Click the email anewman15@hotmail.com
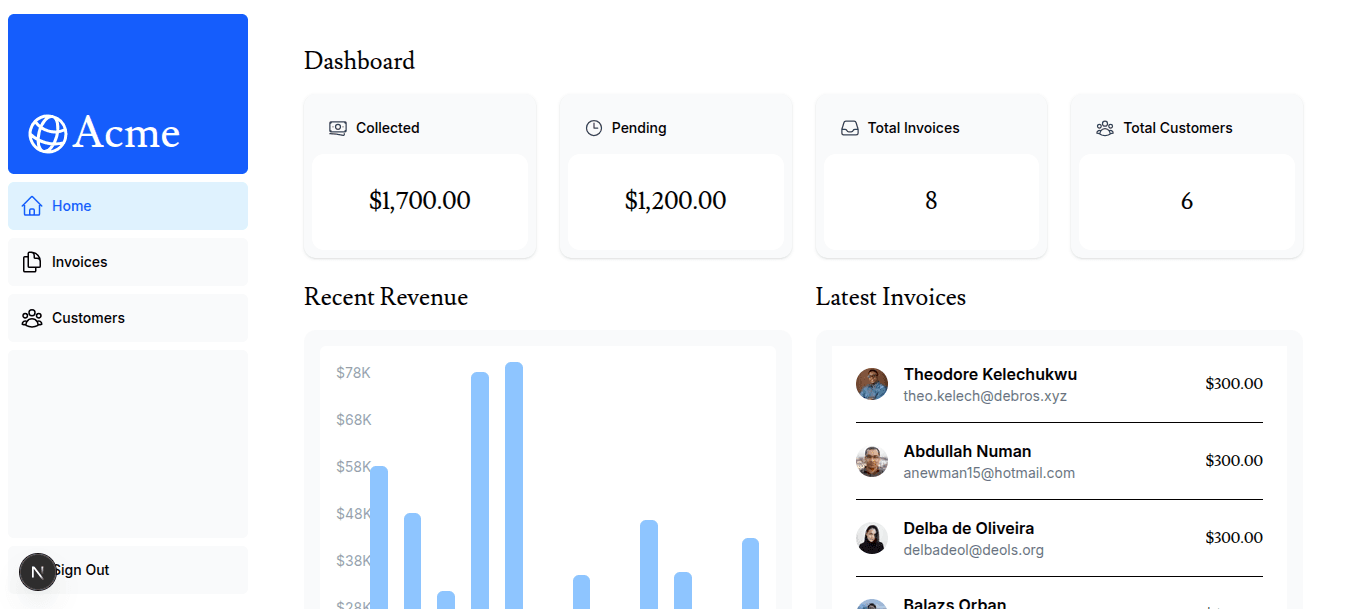 click(x=989, y=473)
